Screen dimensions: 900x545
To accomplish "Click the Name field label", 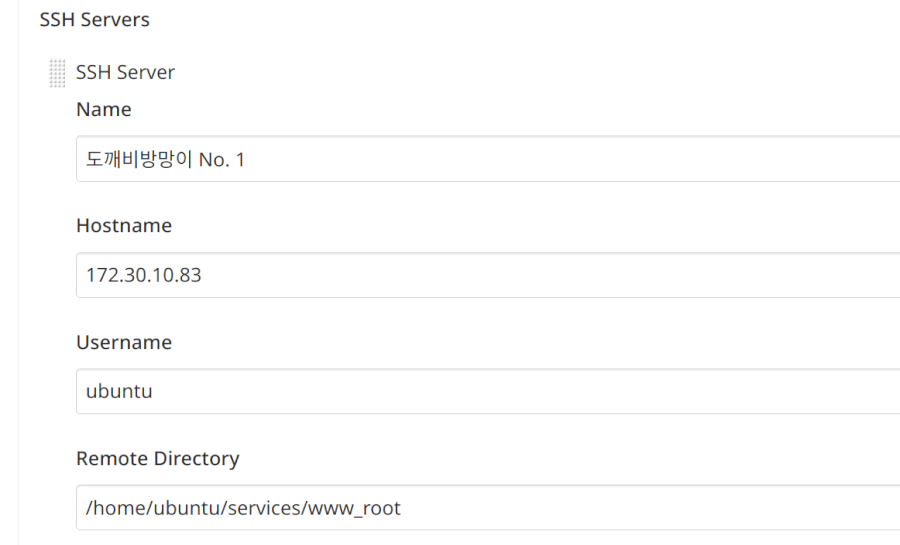I will [104, 108].
